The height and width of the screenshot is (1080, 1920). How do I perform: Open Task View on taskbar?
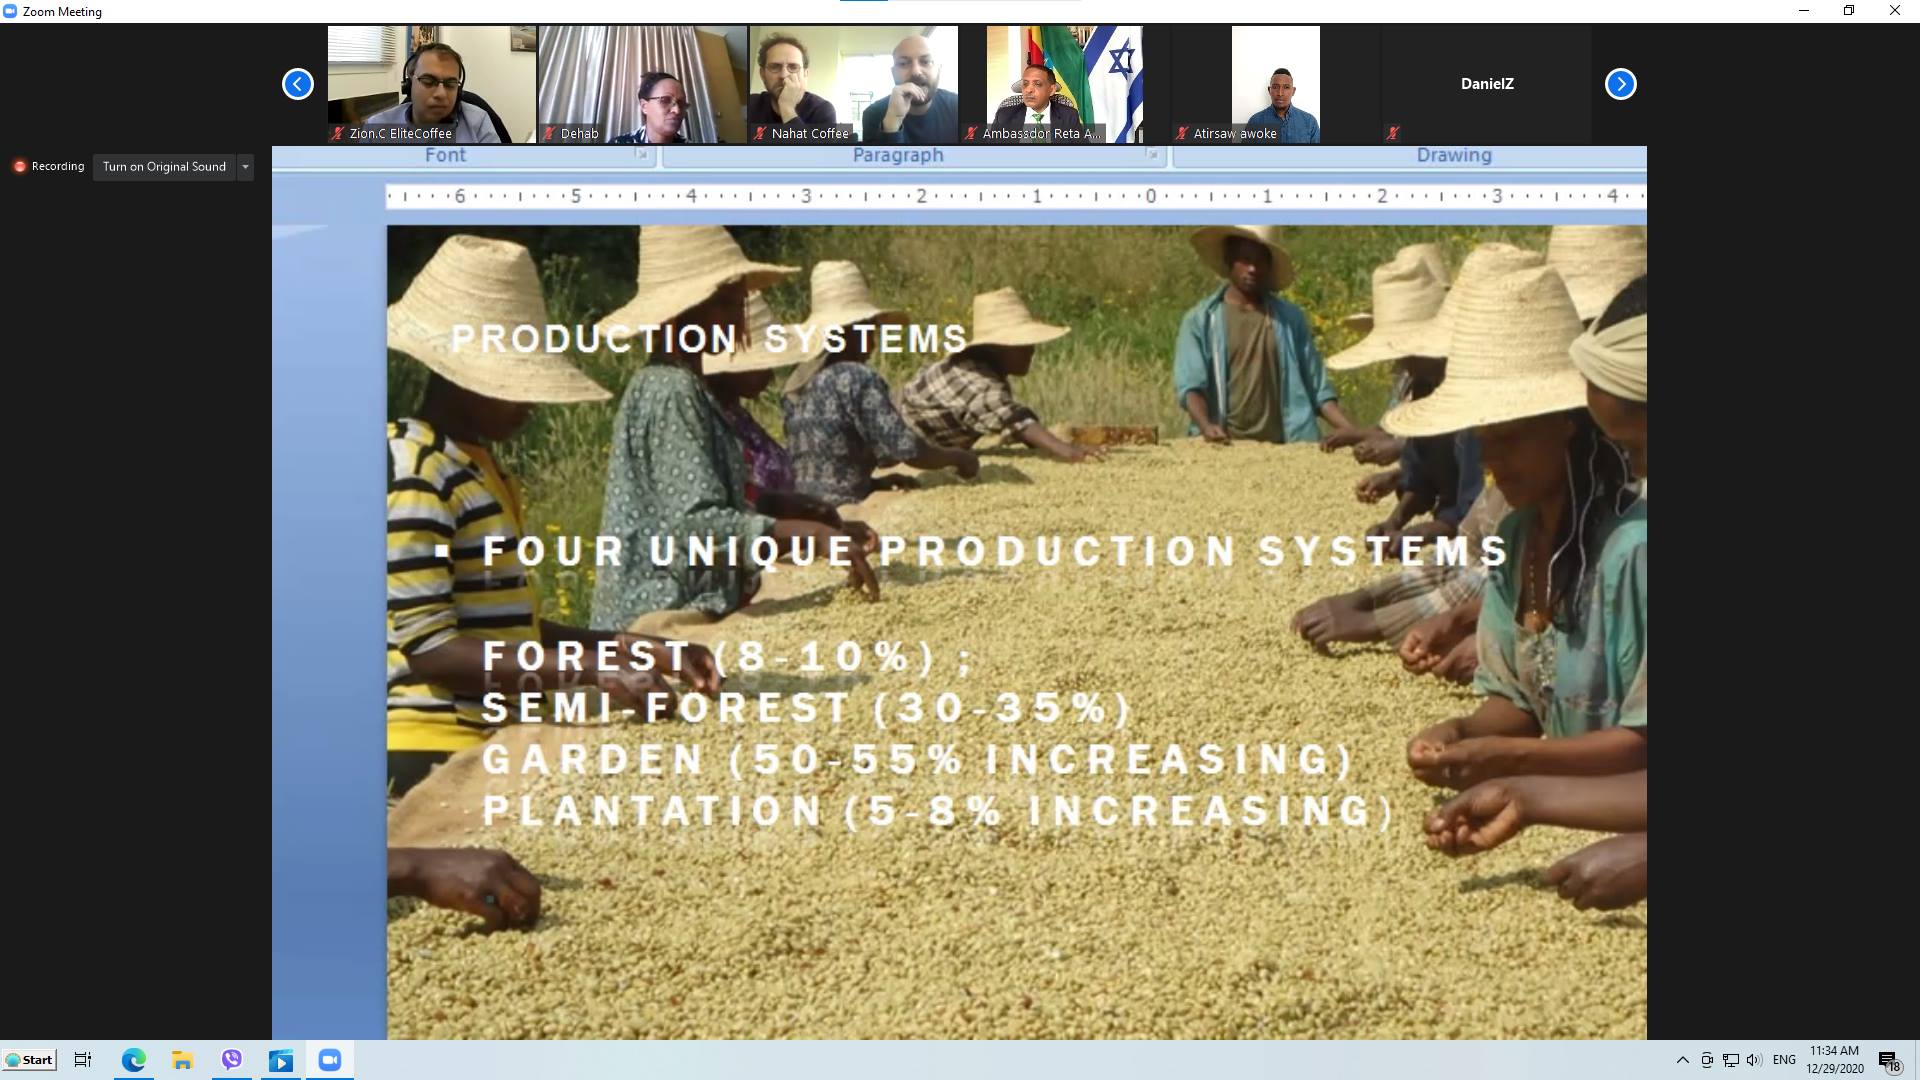click(x=83, y=1060)
